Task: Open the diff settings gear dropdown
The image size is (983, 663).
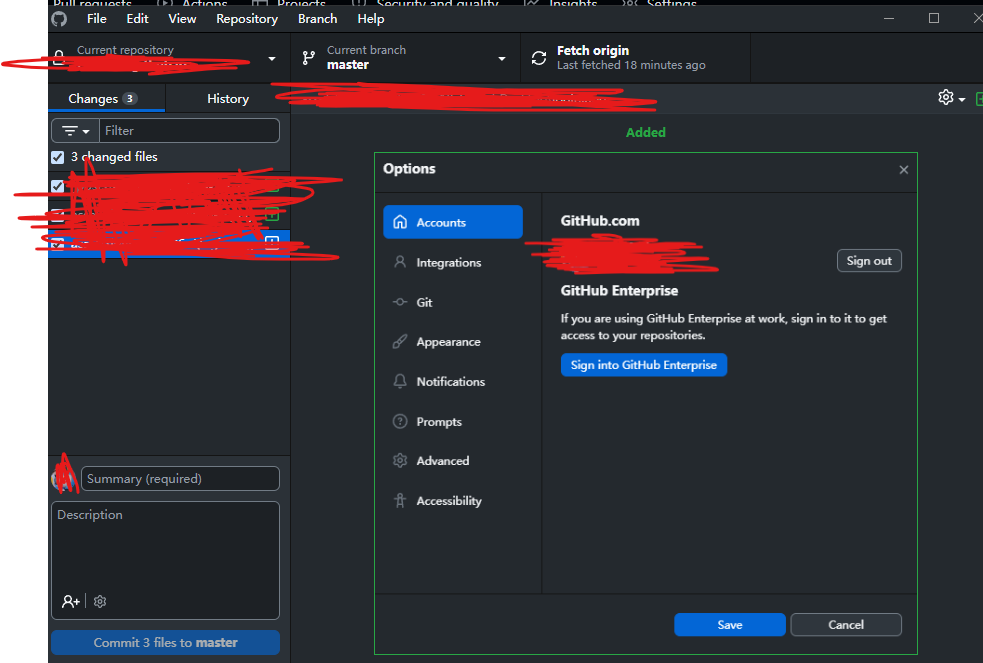Action: (951, 98)
